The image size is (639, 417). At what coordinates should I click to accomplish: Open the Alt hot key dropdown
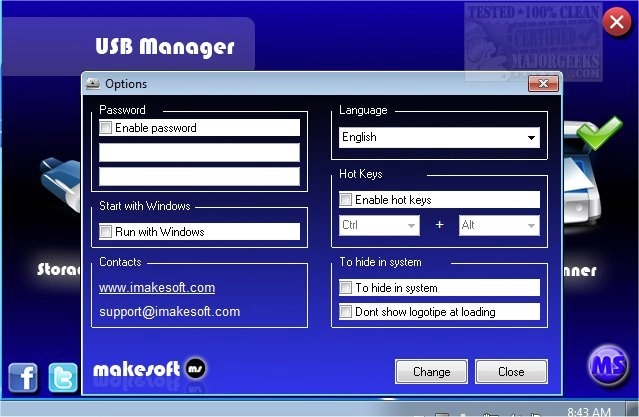499,225
